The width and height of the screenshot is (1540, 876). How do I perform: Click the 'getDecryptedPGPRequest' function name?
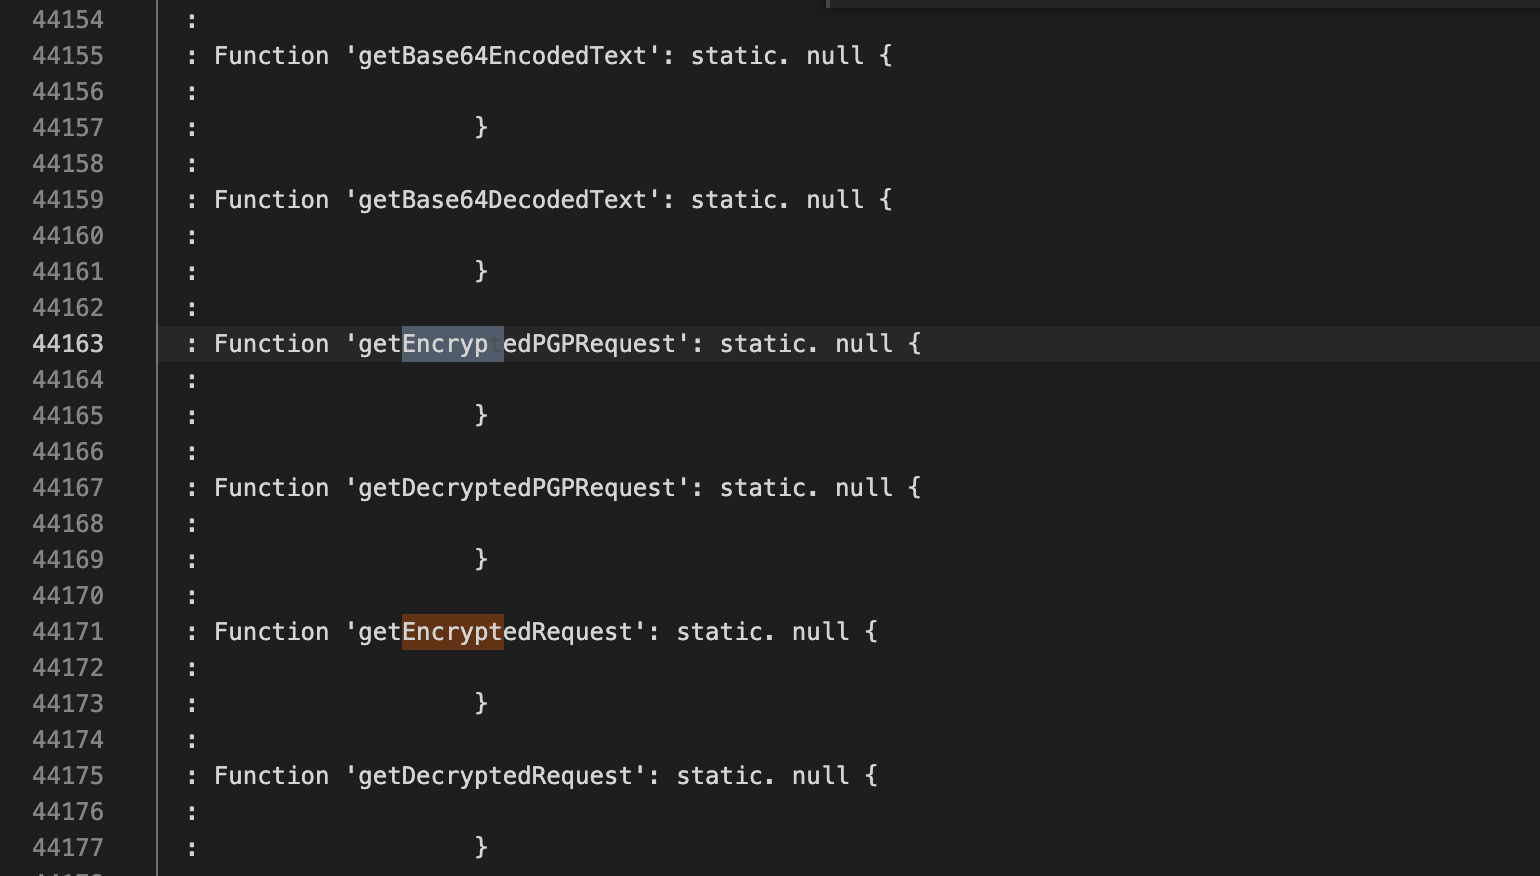(x=517, y=488)
